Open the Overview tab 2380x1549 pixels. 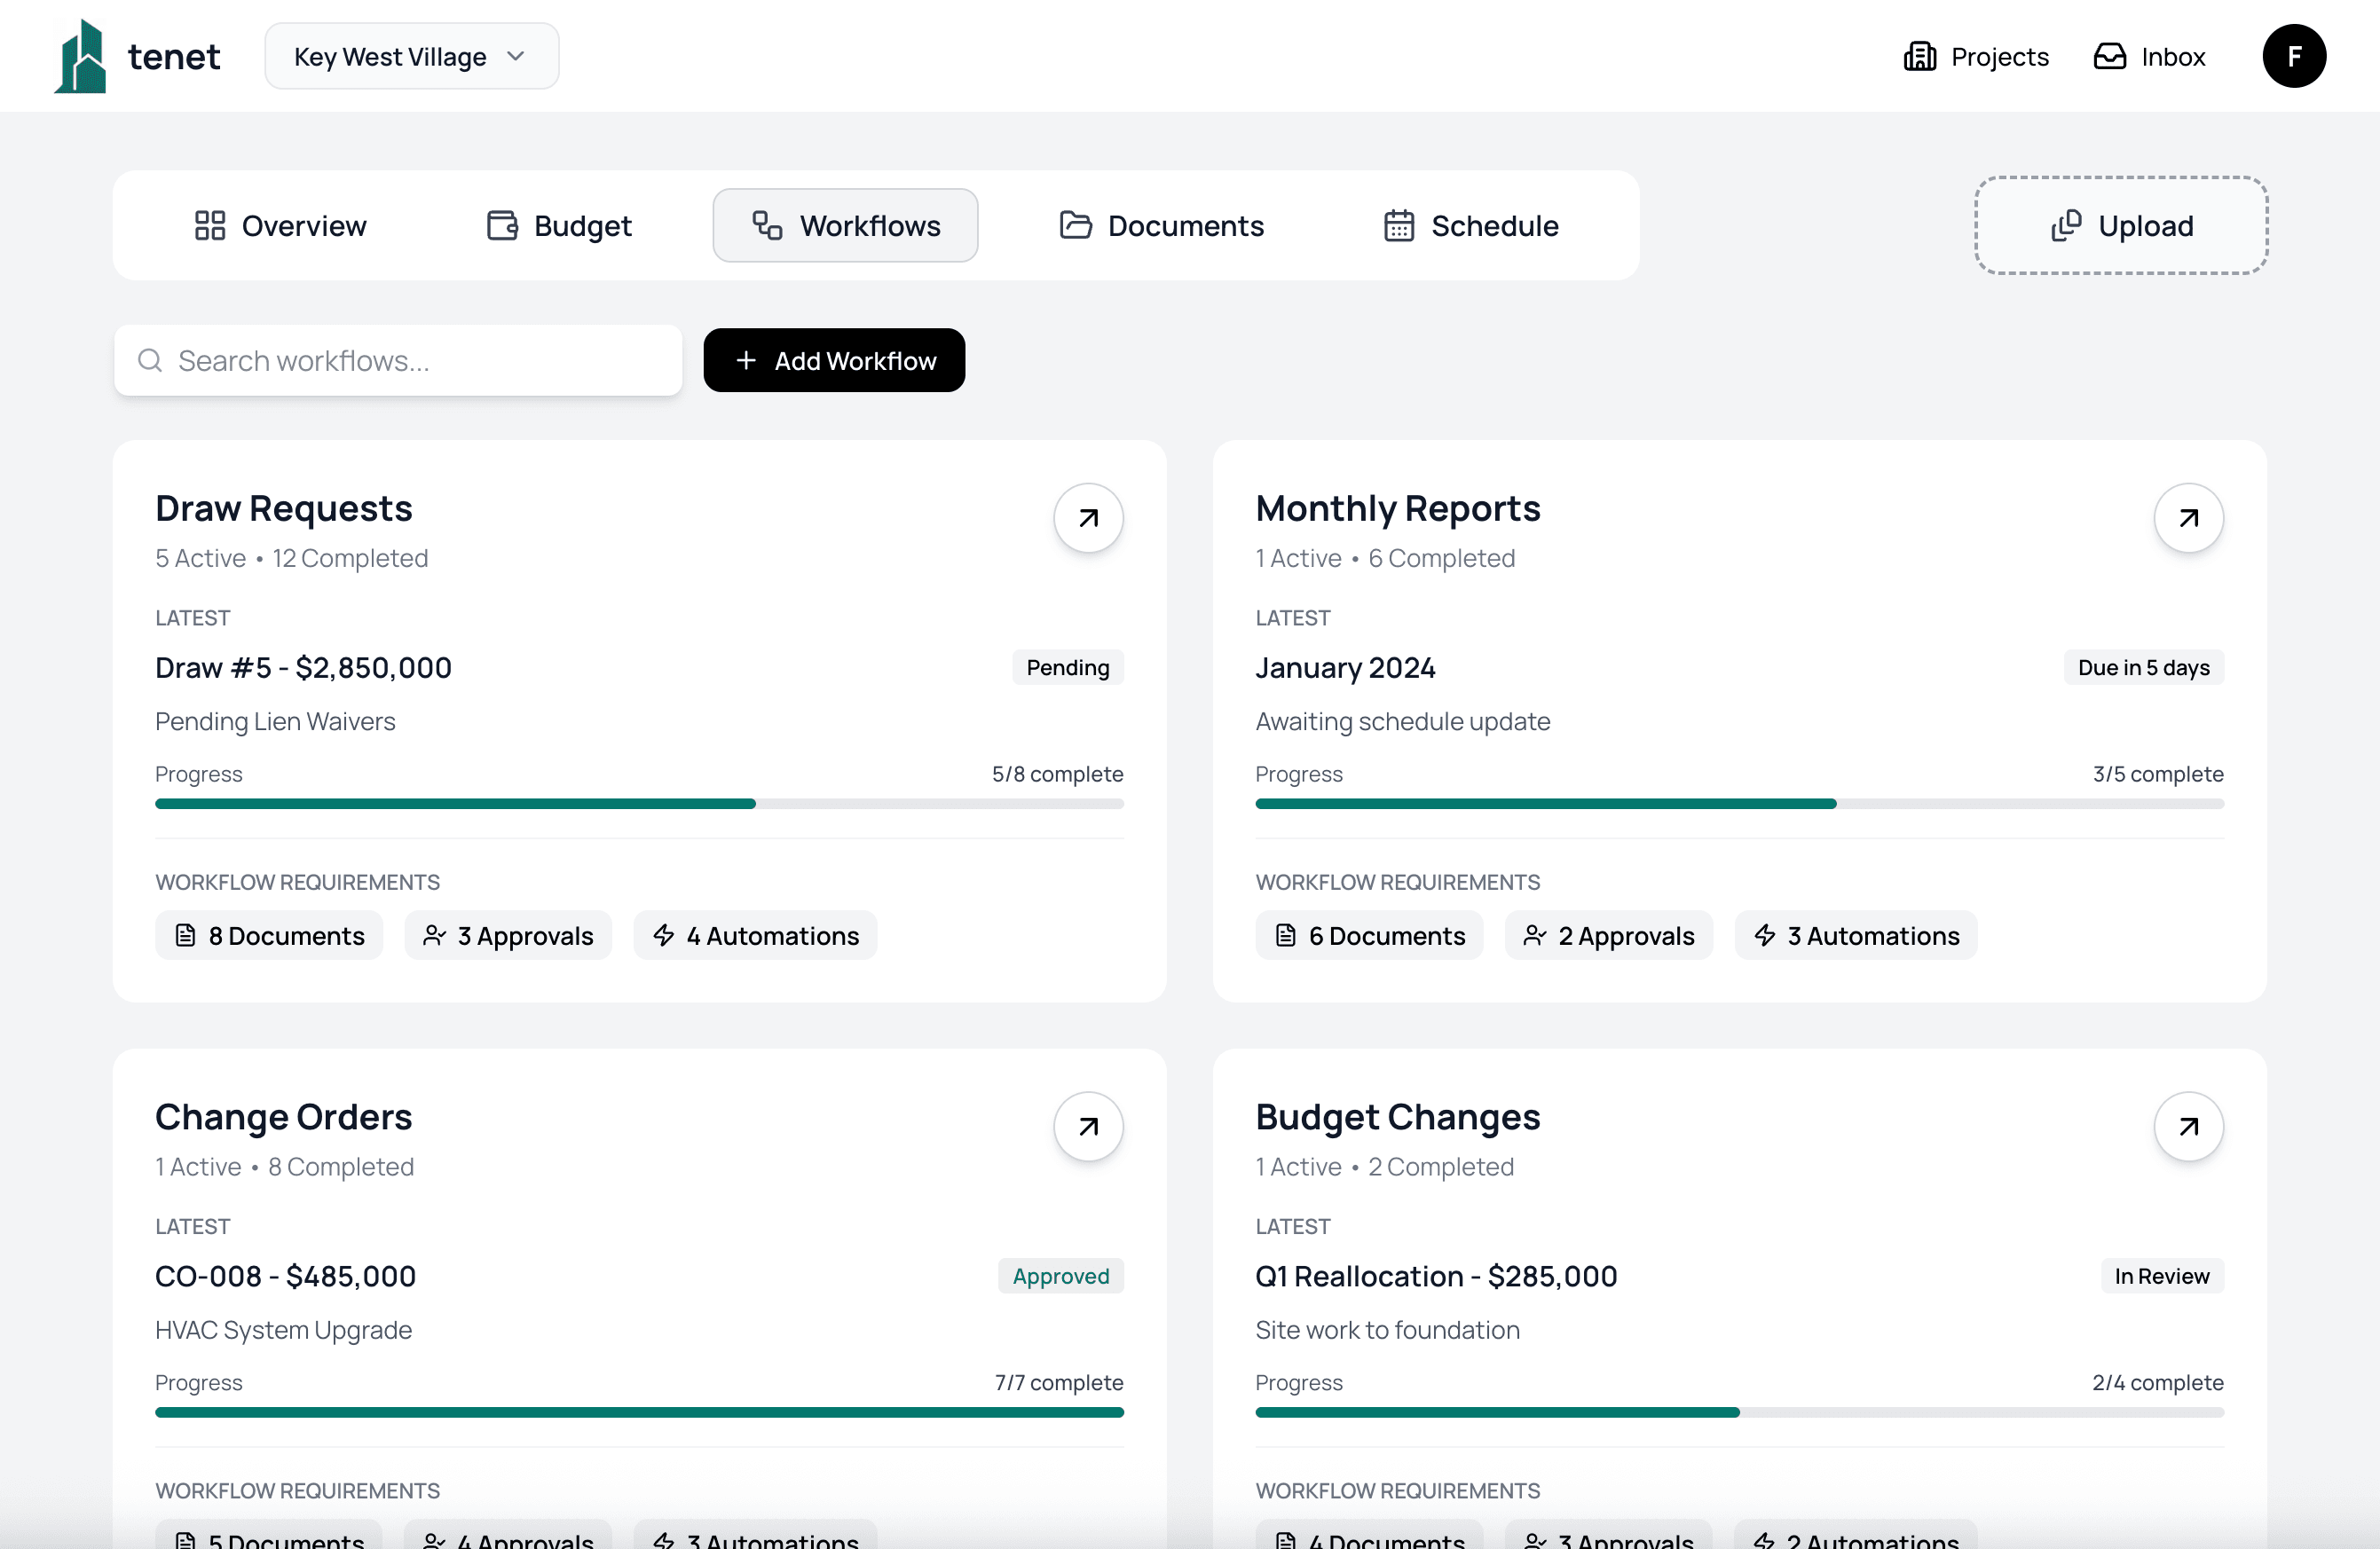(x=280, y=225)
